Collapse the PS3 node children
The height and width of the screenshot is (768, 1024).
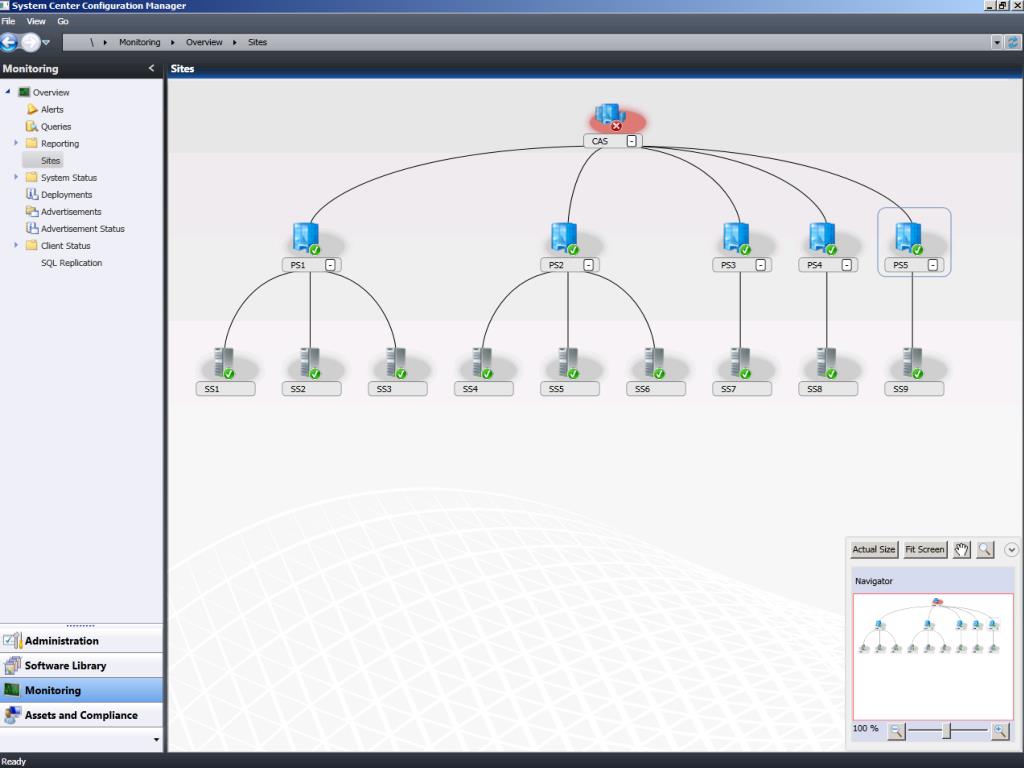coord(761,265)
